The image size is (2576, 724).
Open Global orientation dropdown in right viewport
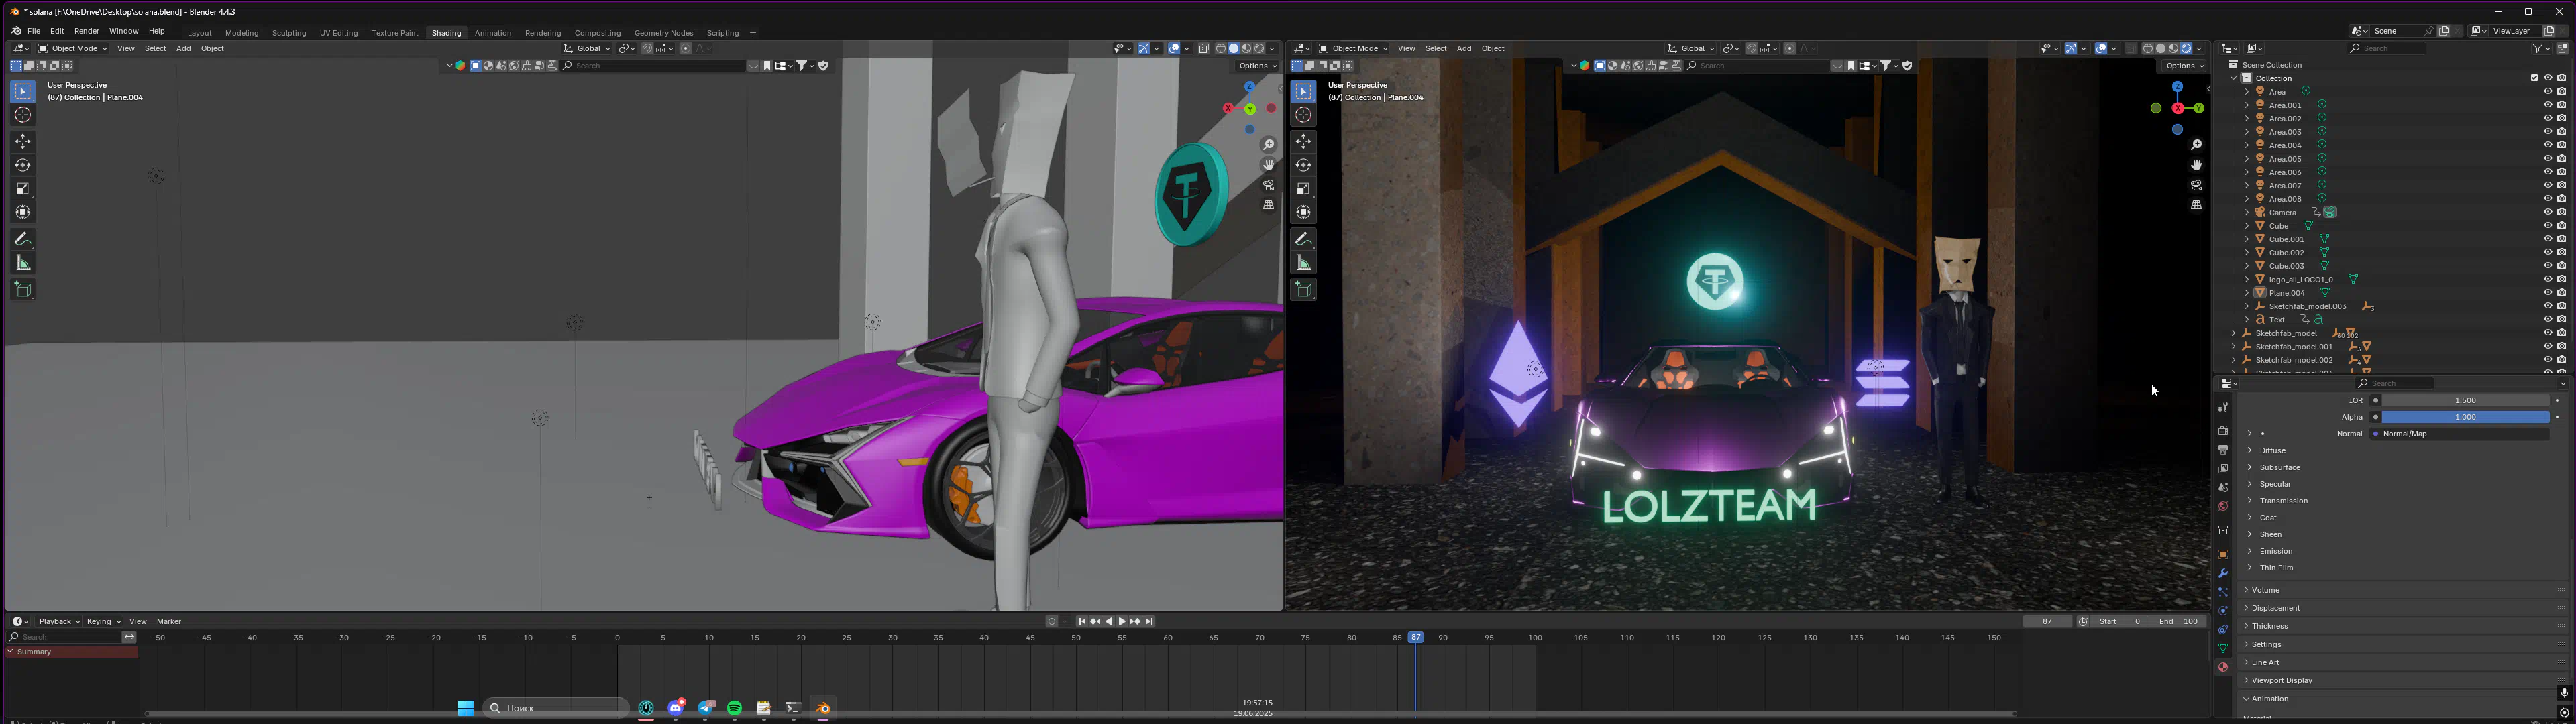tap(1692, 48)
